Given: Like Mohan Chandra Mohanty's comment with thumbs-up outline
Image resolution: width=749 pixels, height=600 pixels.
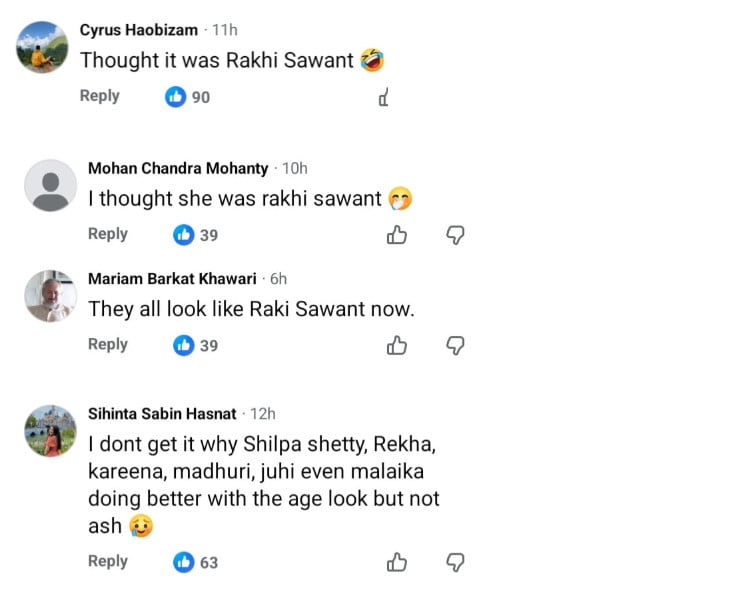Looking at the screenshot, I should (397, 235).
